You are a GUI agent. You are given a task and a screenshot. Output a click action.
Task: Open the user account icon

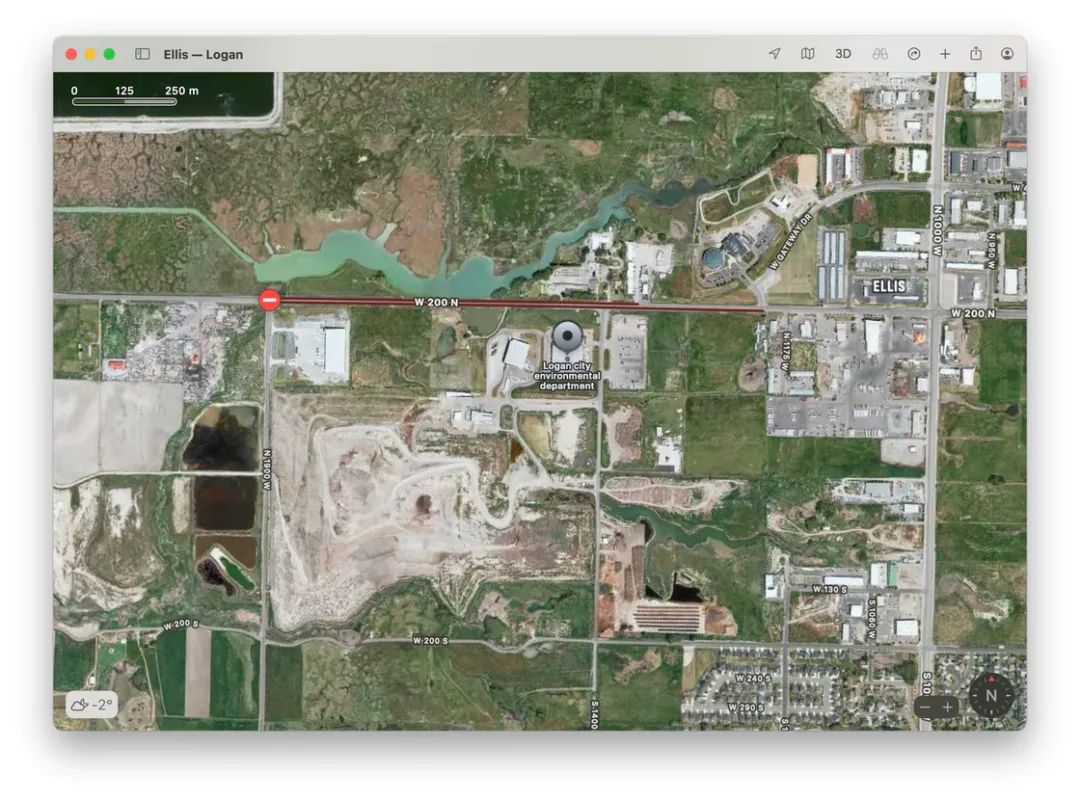[1007, 54]
